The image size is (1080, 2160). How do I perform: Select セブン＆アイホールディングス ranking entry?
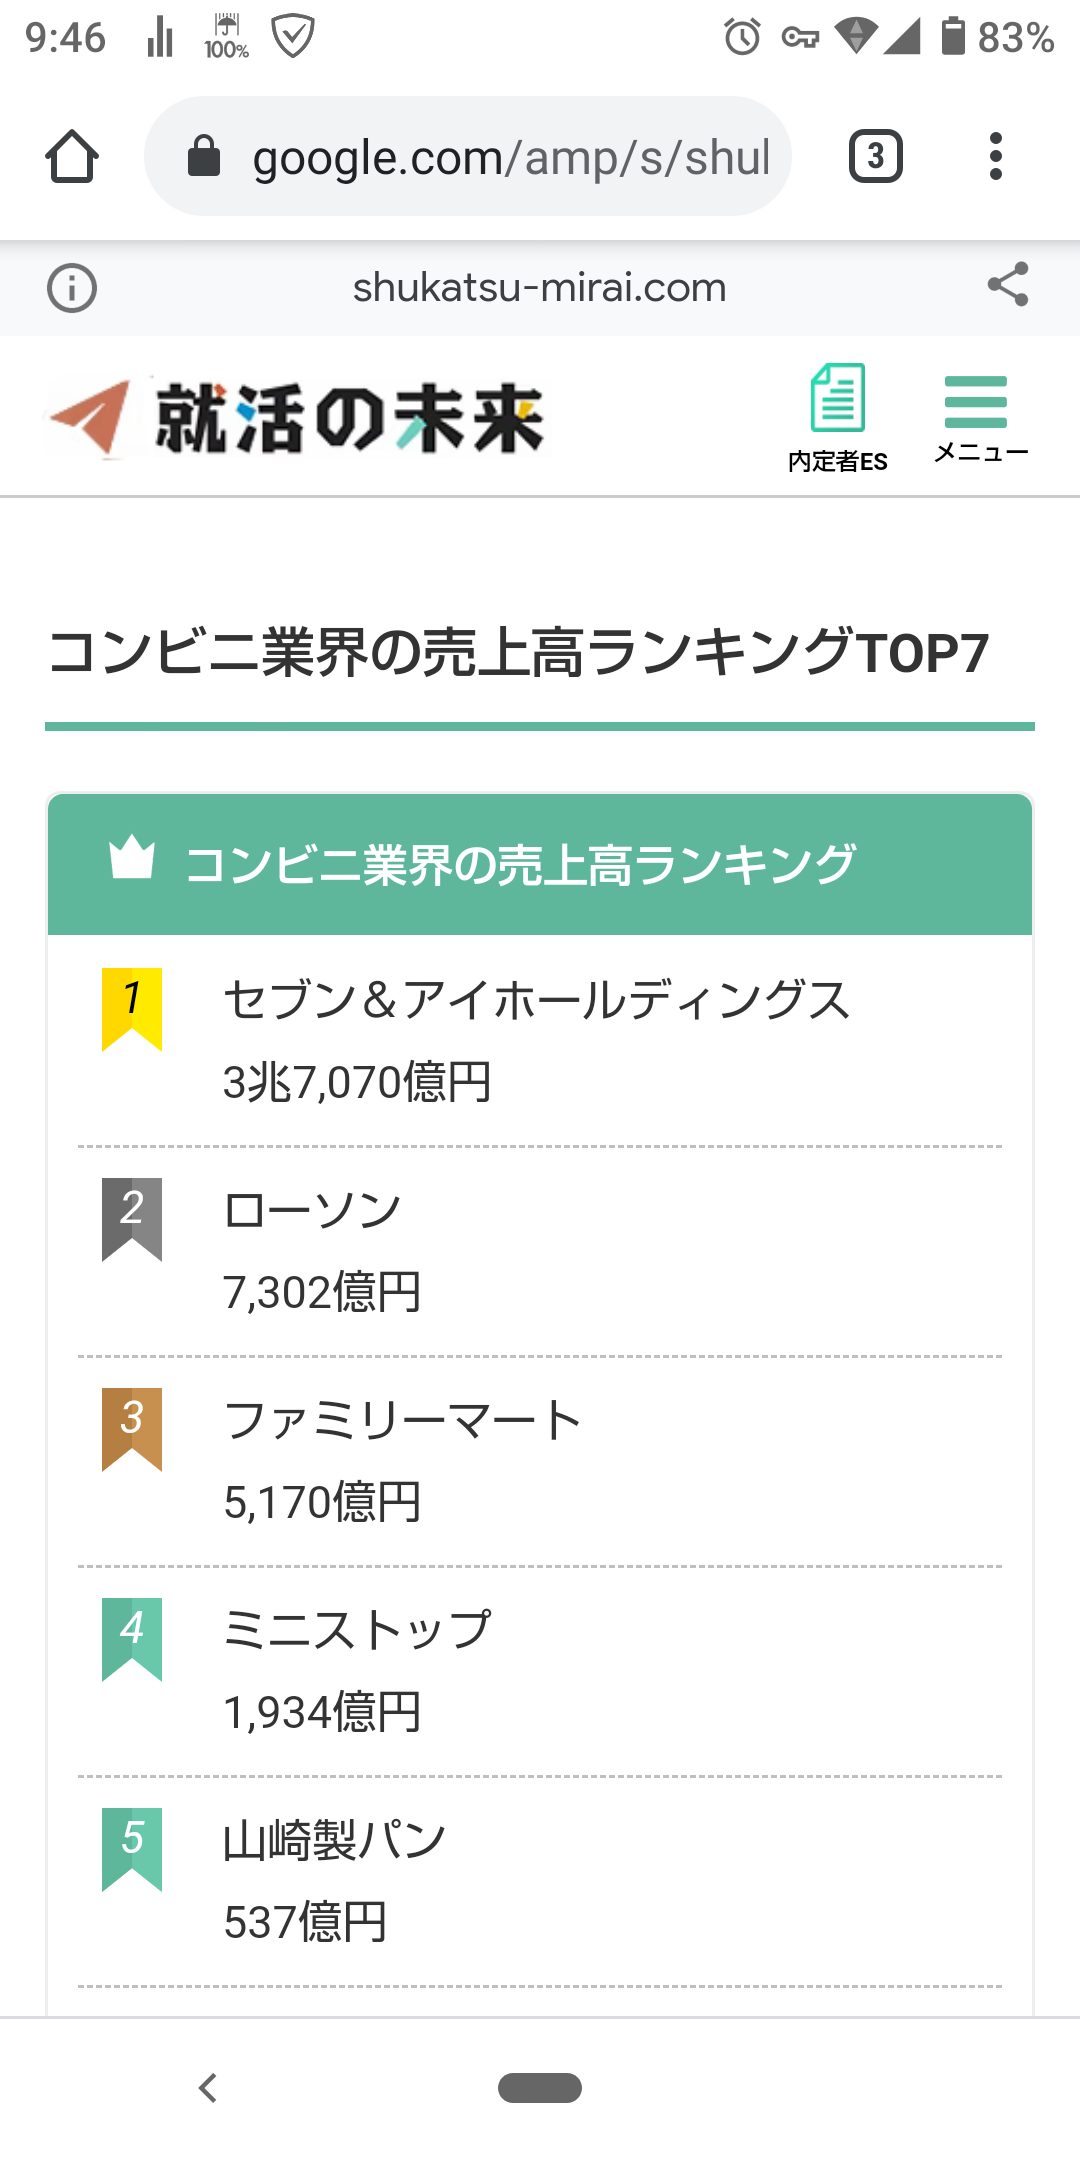click(x=536, y=1000)
